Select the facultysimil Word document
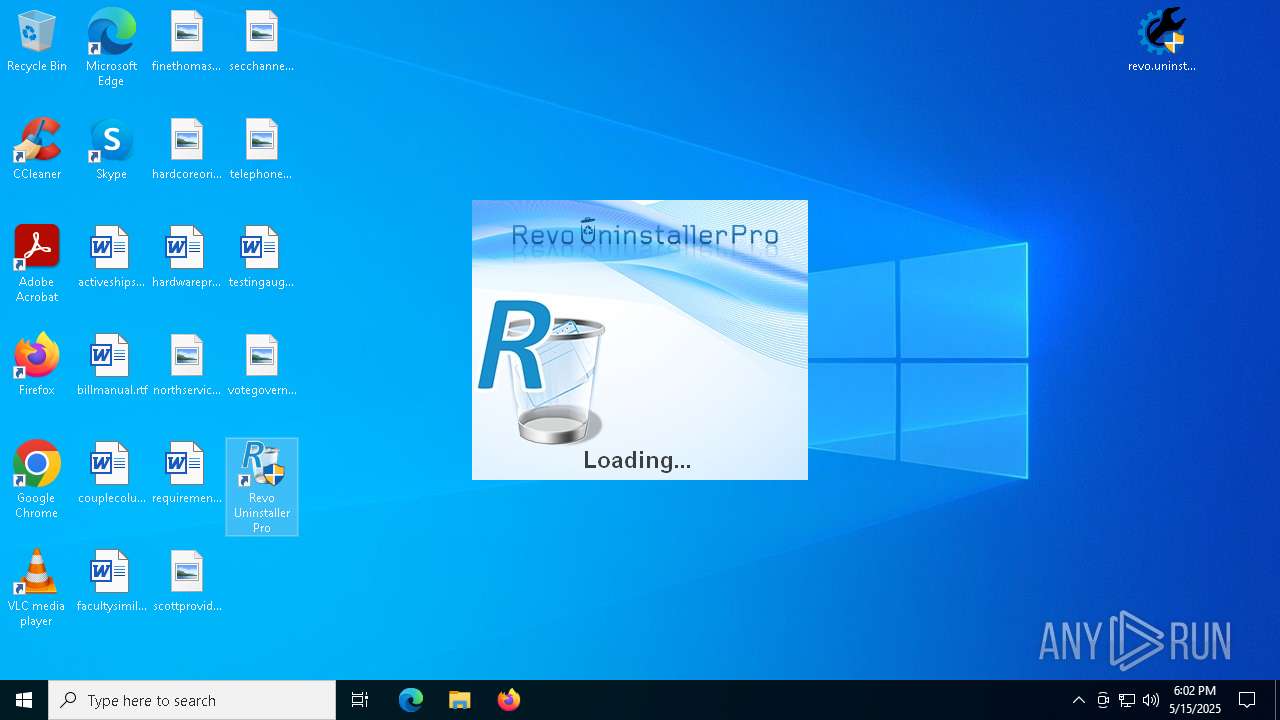This screenshot has height=720, width=1280. [x=111, y=582]
